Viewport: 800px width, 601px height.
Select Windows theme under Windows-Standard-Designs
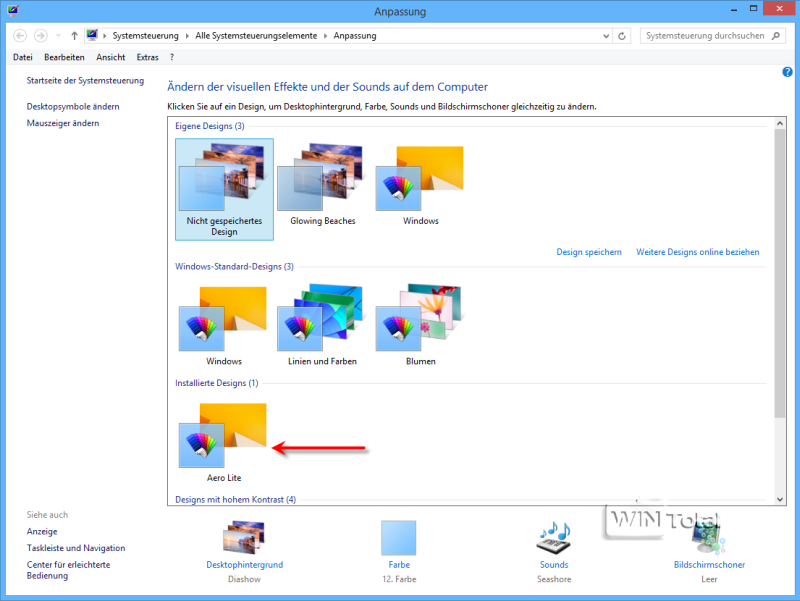point(223,325)
